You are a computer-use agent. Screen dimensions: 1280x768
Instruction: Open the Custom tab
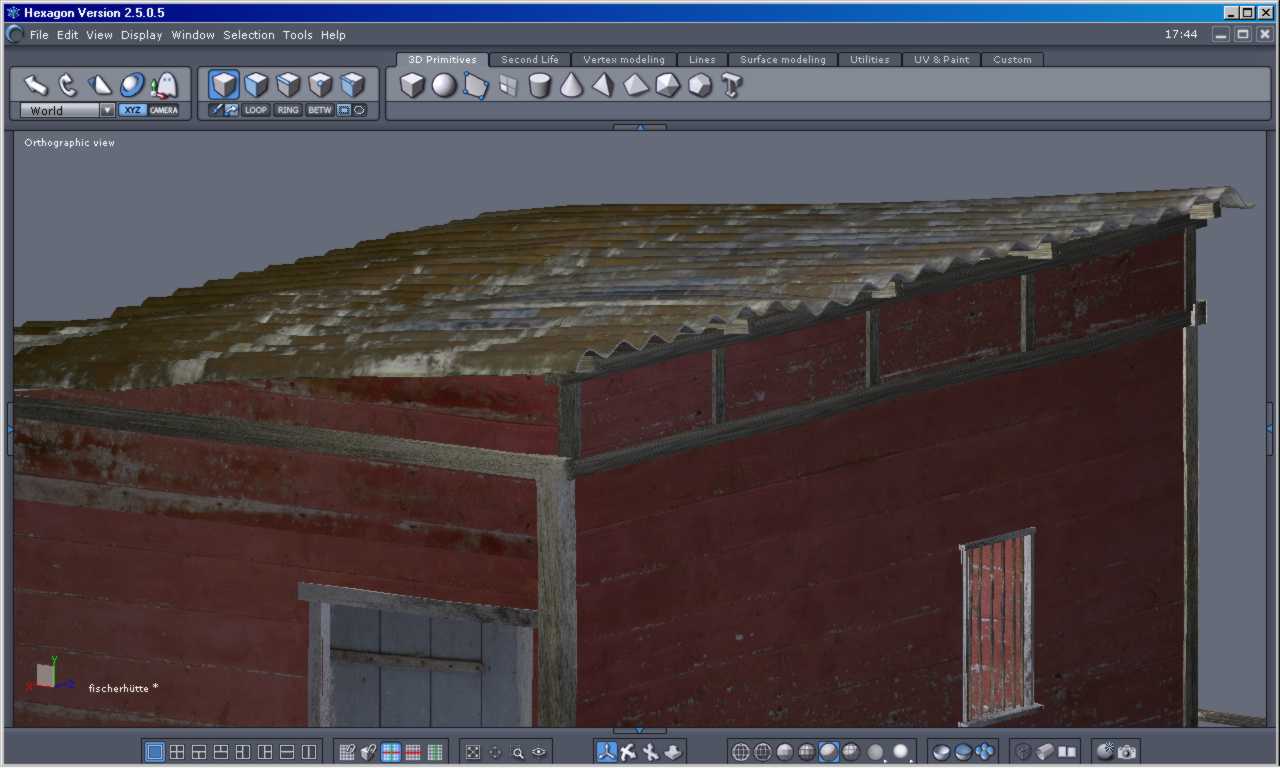coord(1013,60)
